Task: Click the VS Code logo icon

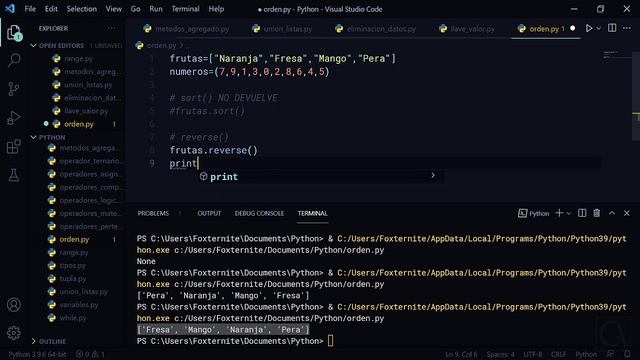Action: (x=10, y=9)
